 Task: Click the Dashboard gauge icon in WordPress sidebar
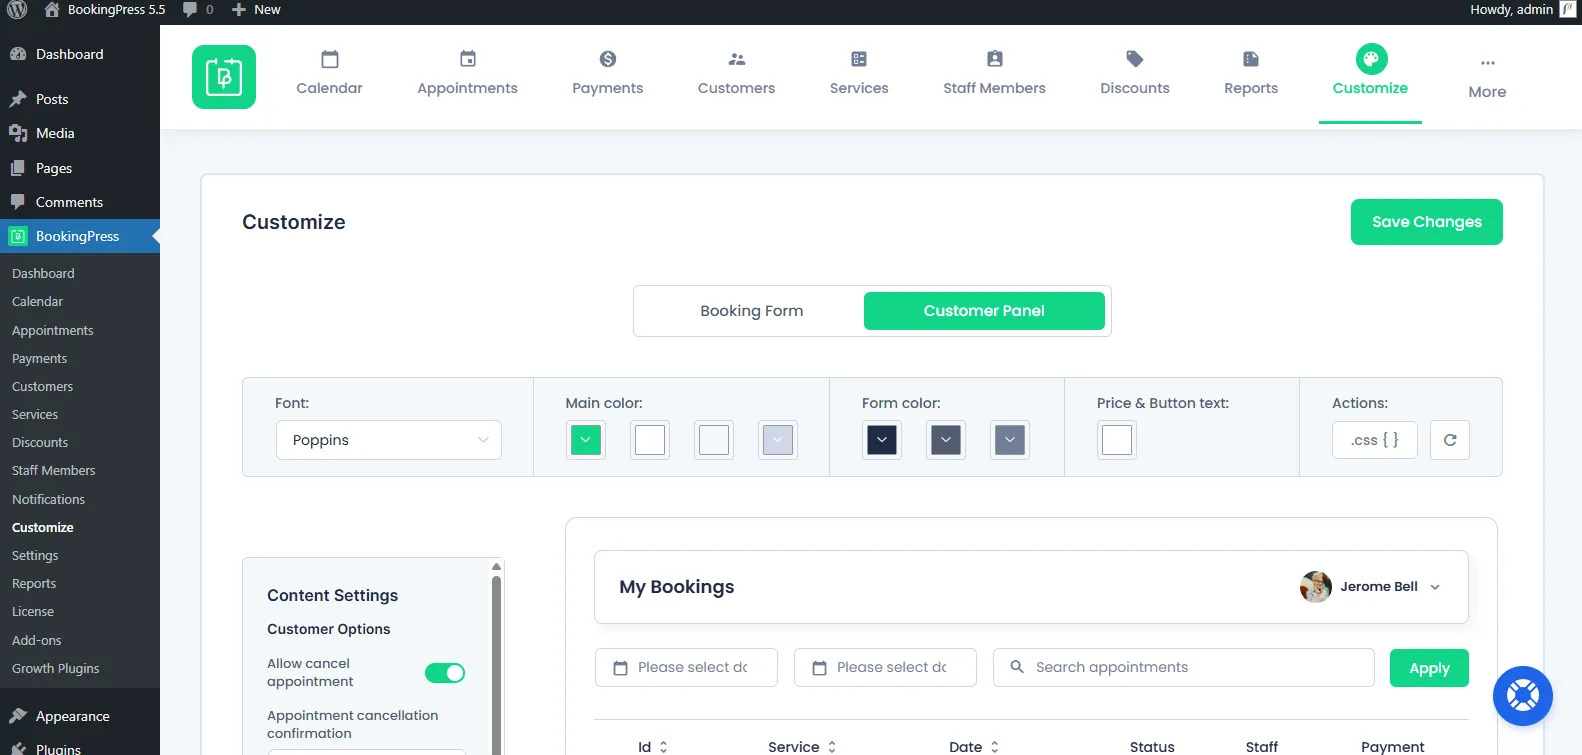click(18, 54)
